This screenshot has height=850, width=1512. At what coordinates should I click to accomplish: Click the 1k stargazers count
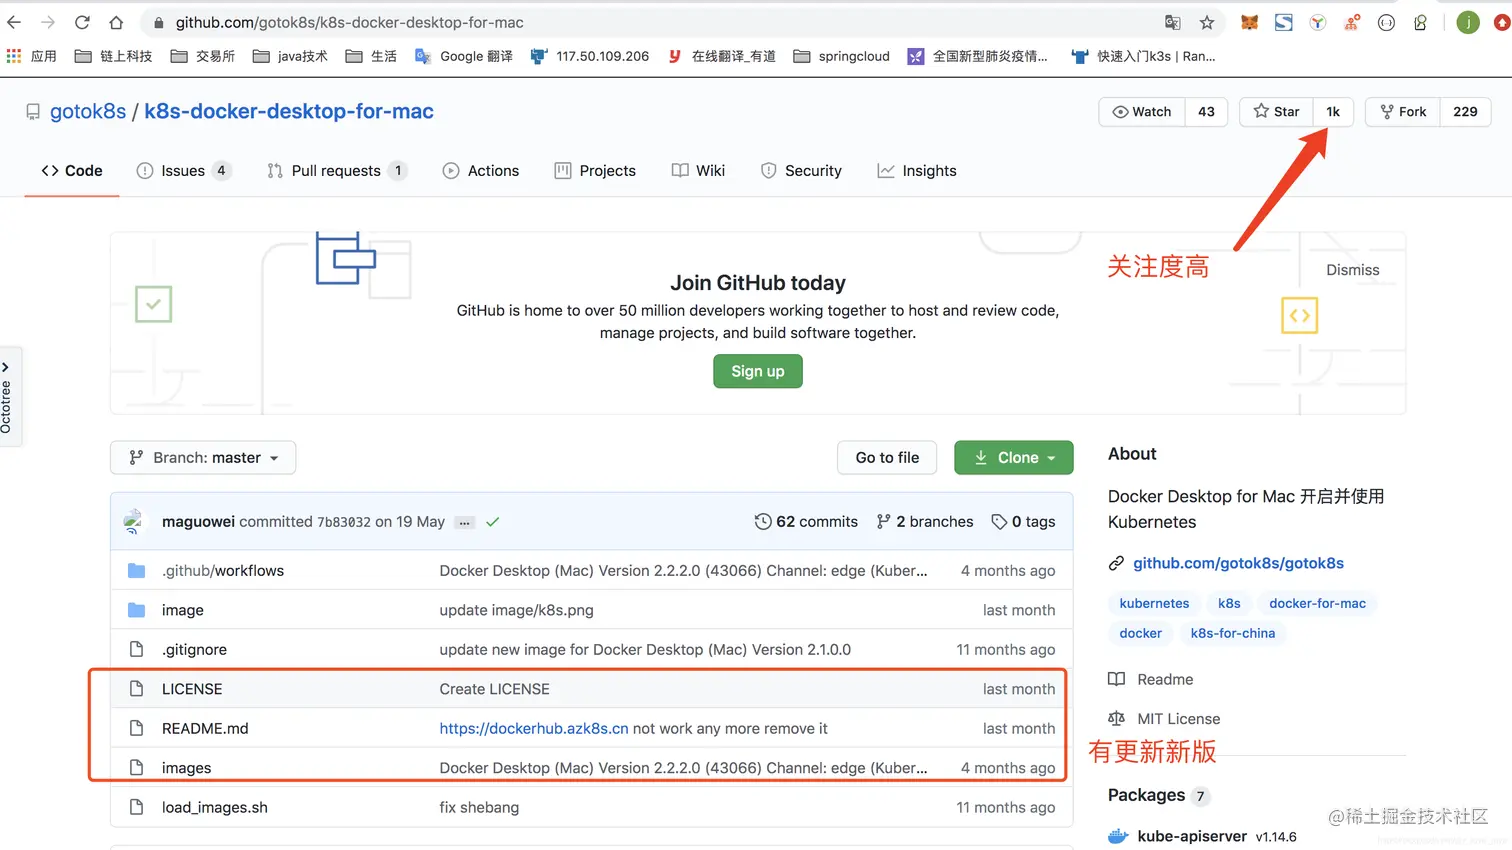point(1333,112)
